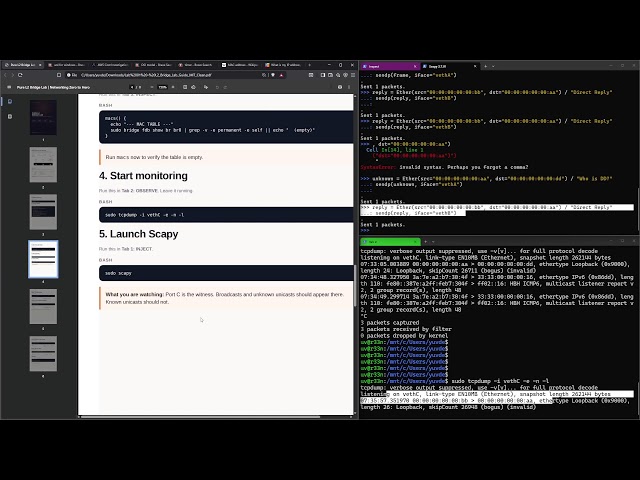
Task: Switch to the 'MAC address' browser tab
Action: [240, 65]
